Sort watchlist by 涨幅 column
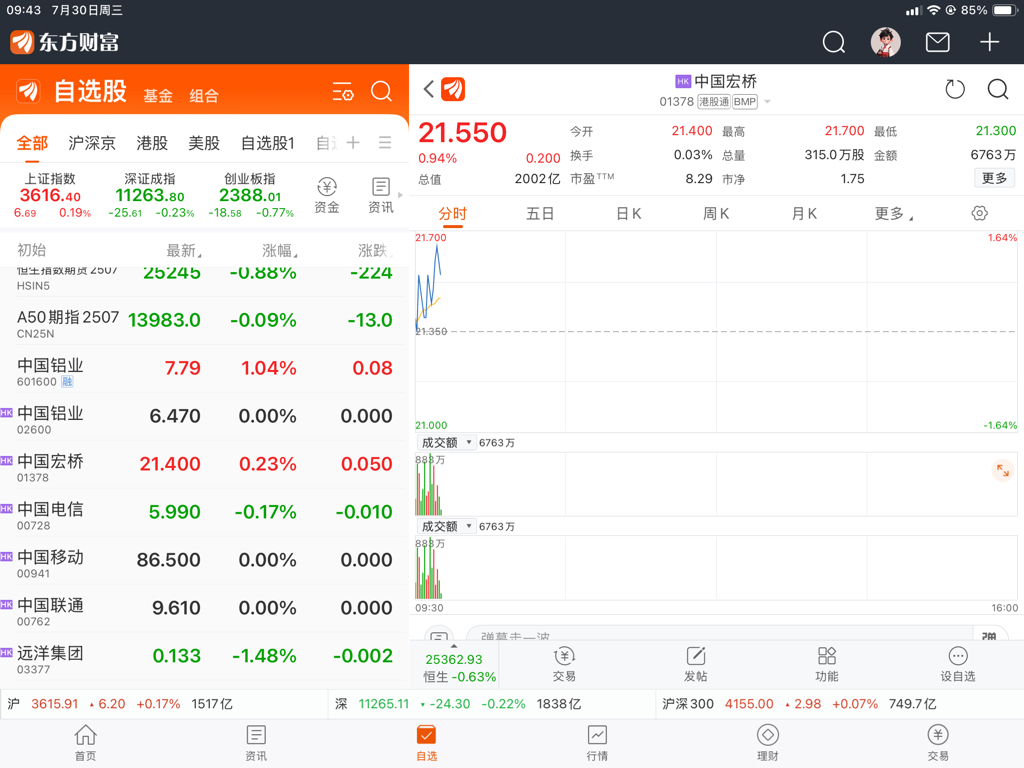1024x768 pixels. (280, 250)
